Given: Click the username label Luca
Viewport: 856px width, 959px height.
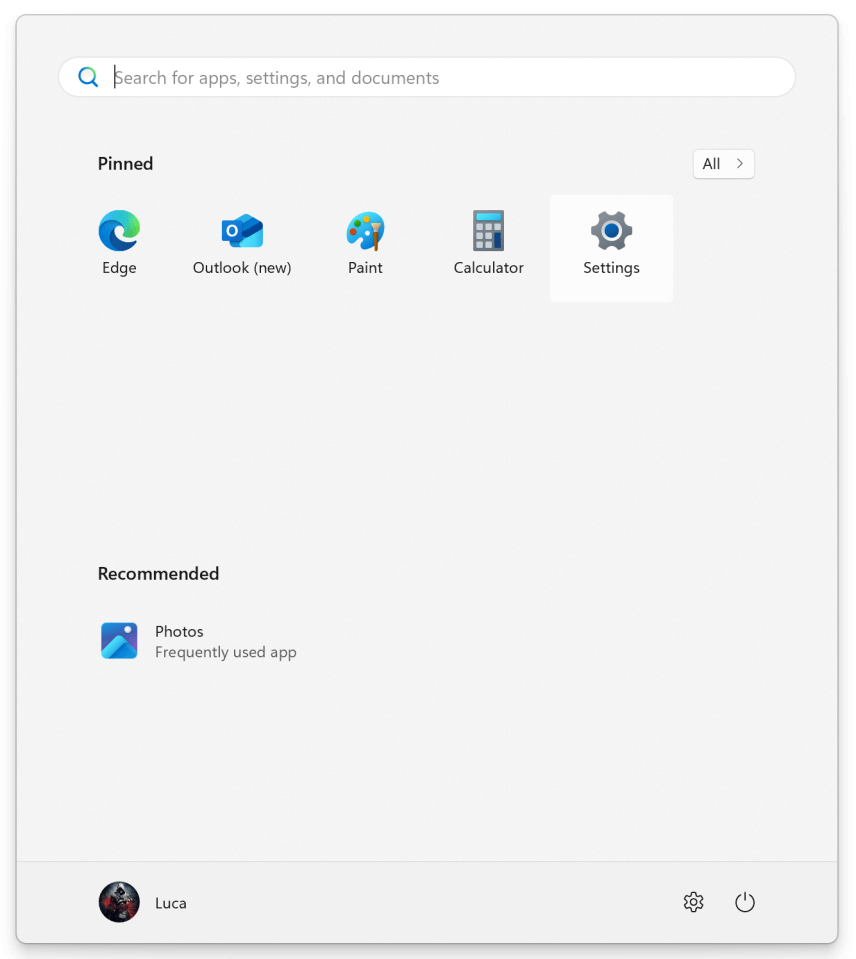Looking at the screenshot, I should tap(170, 902).
